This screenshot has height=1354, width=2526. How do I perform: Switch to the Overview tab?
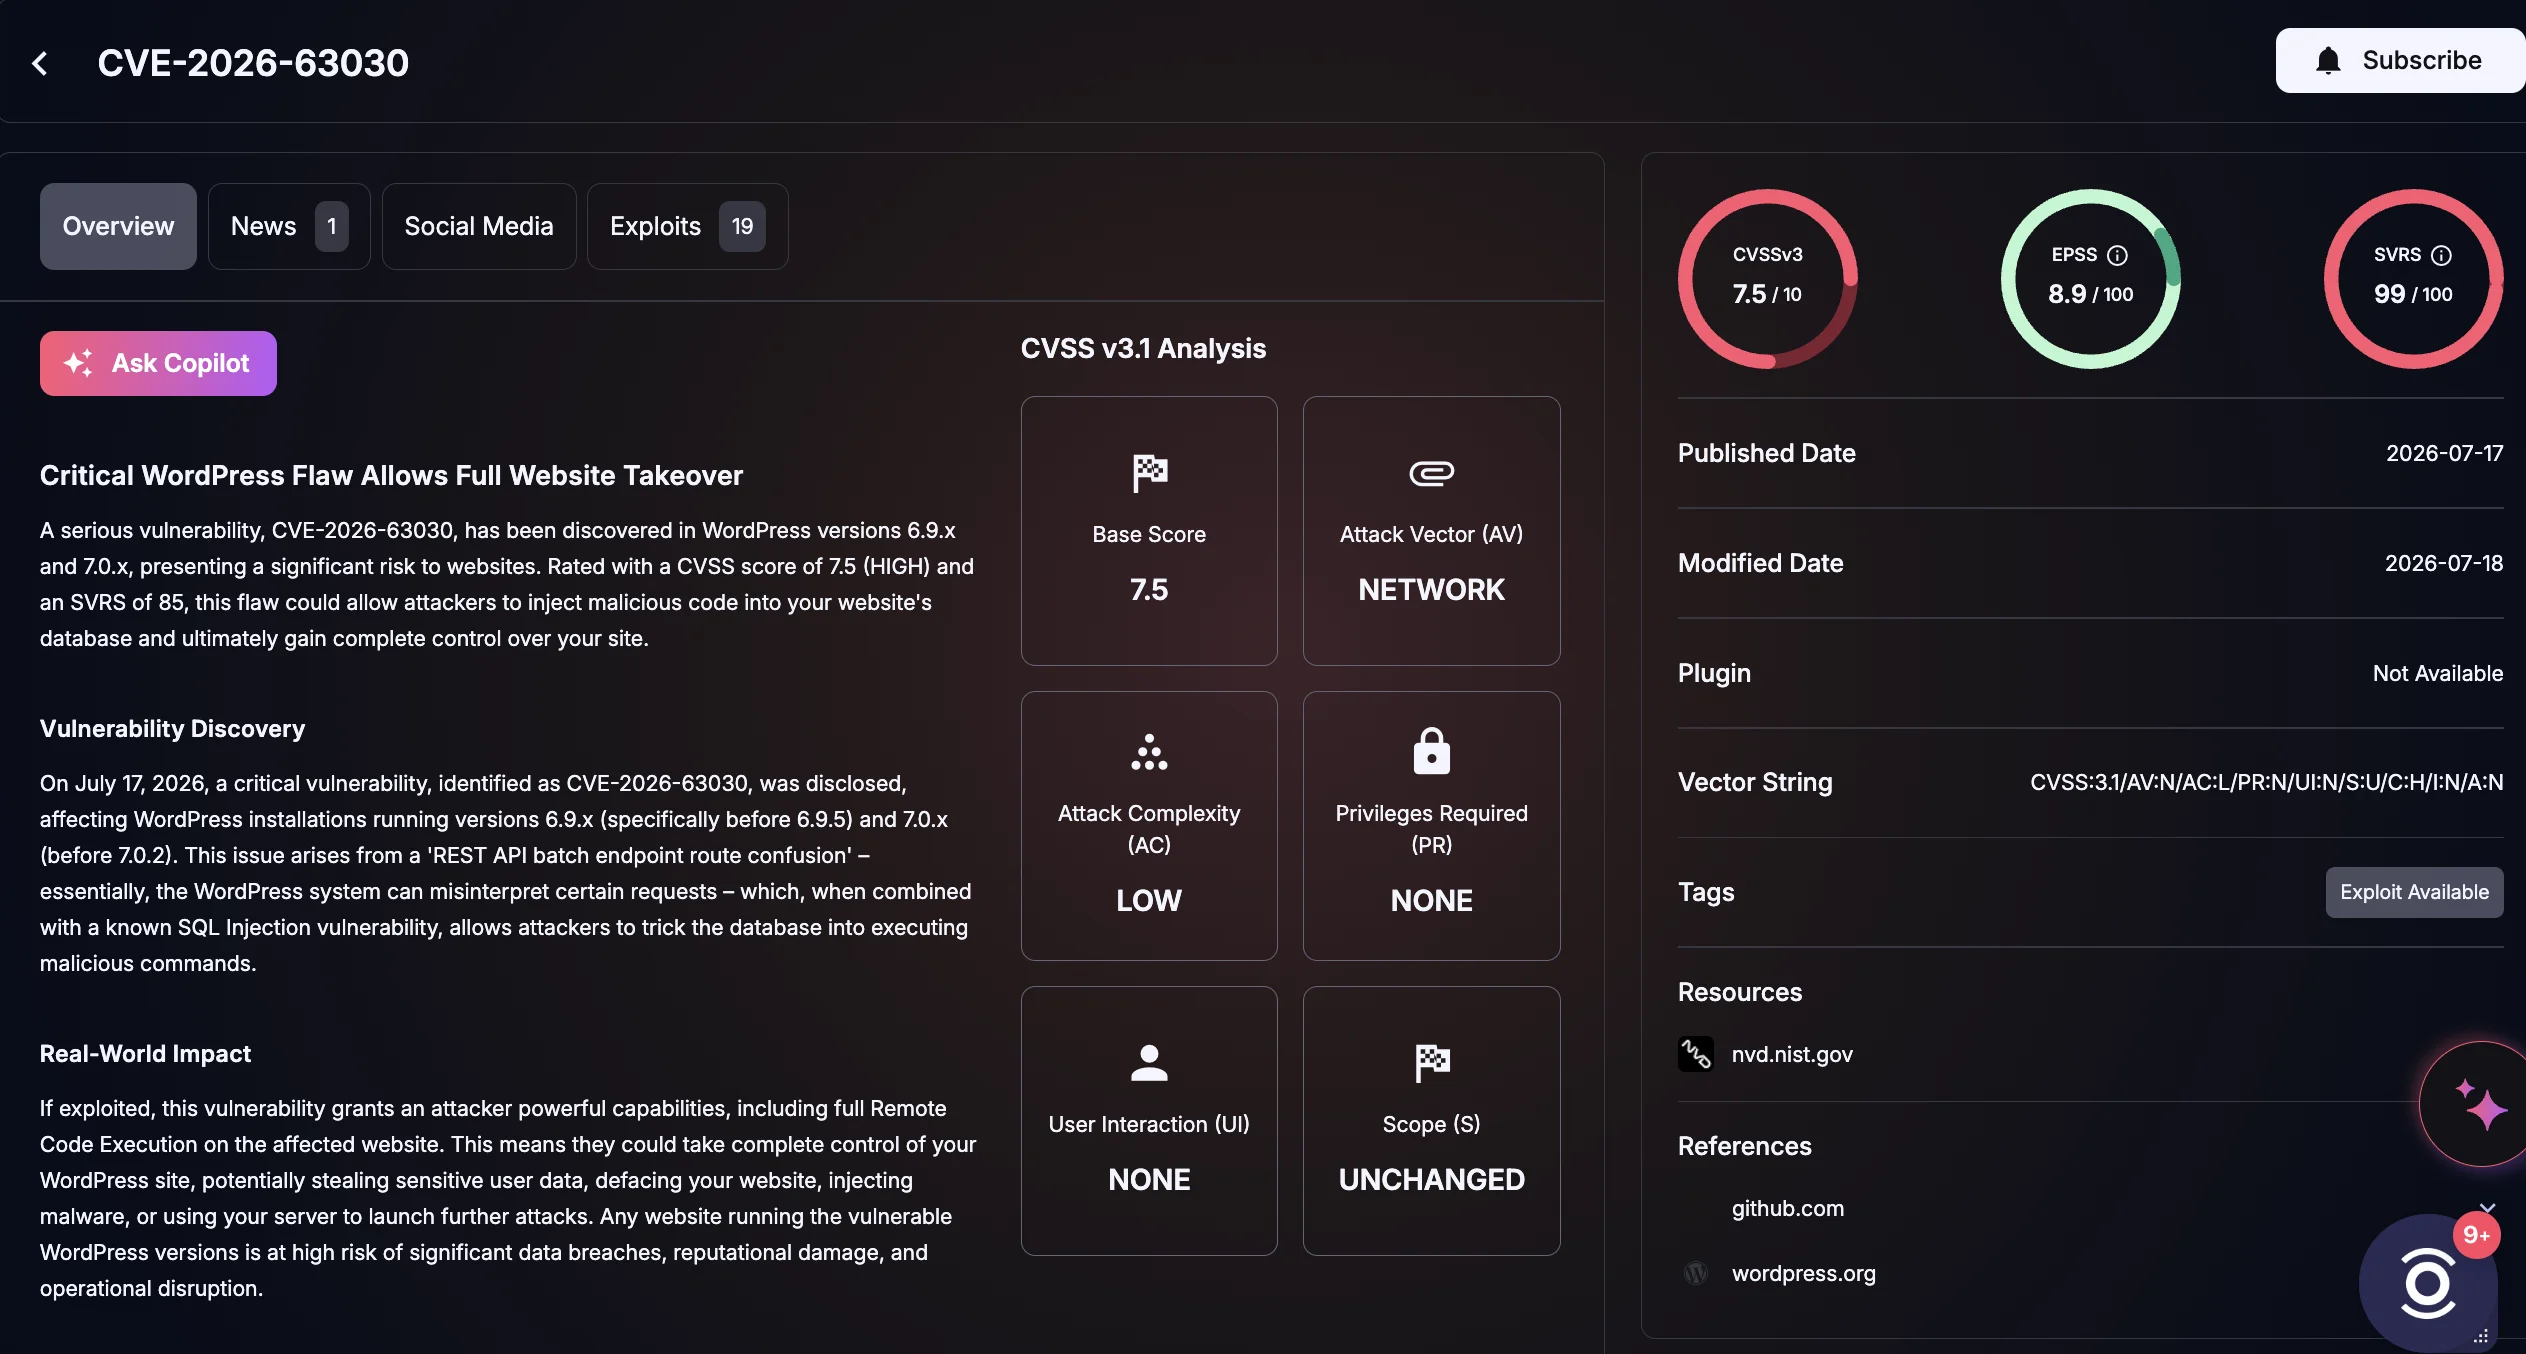(118, 226)
